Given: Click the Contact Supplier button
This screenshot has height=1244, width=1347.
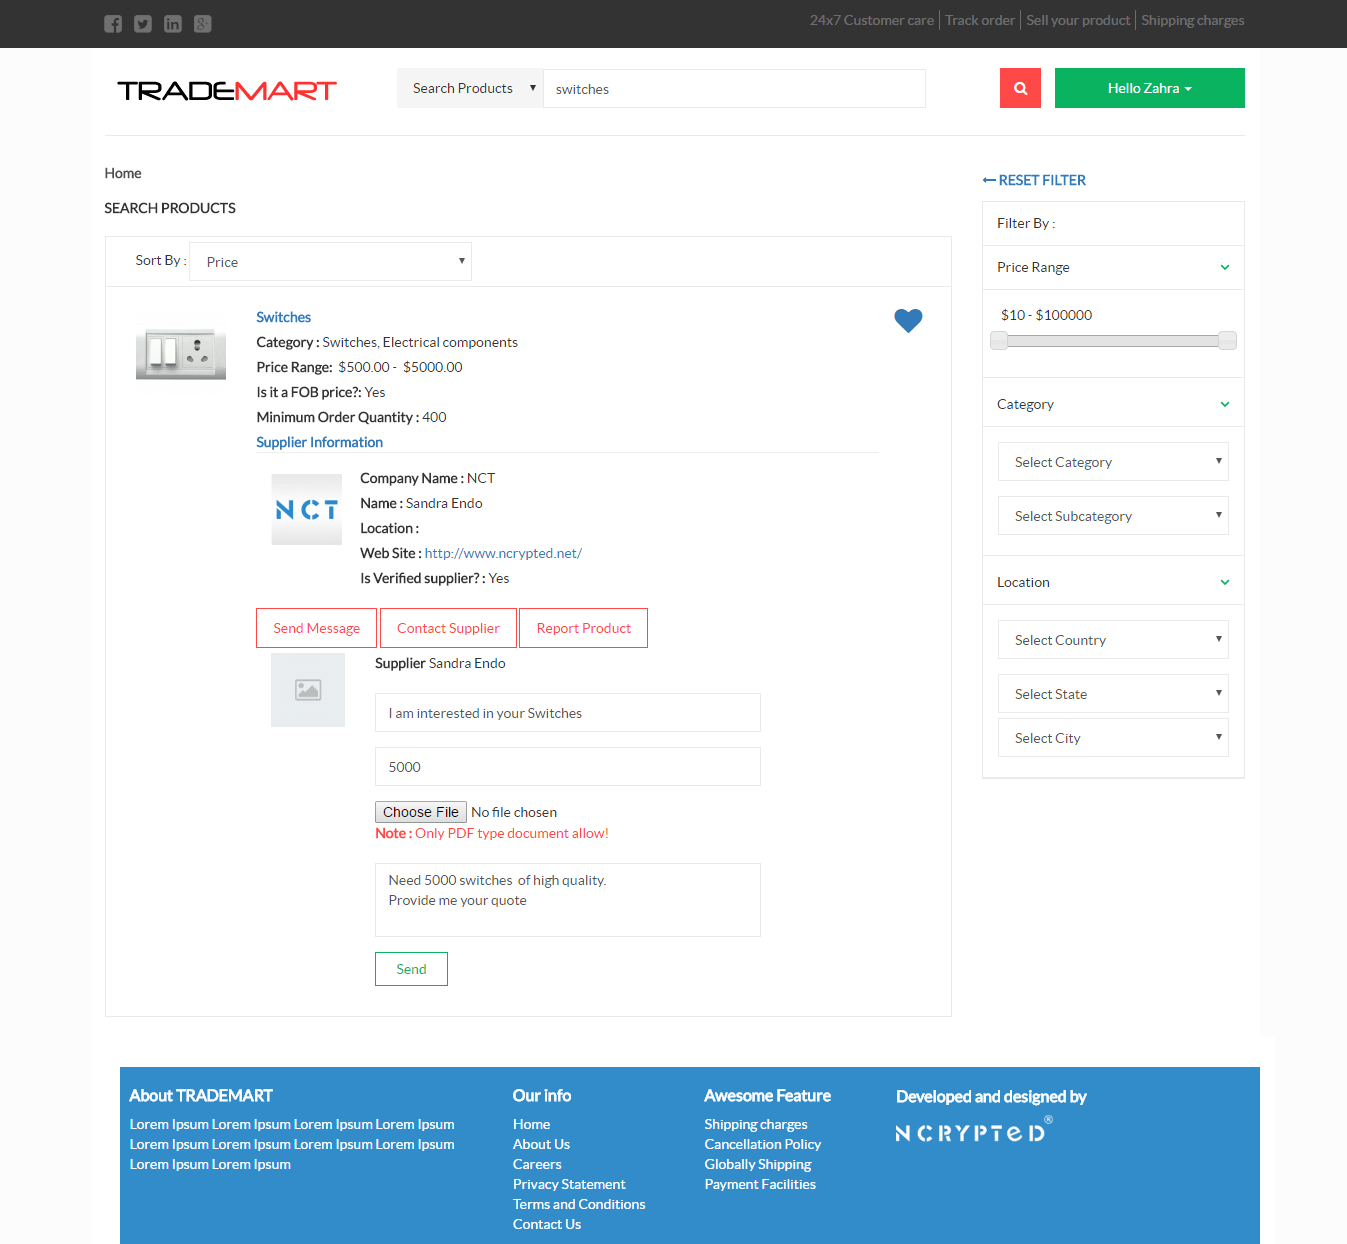Looking at the screenshot, I should (x=448, y=628).
